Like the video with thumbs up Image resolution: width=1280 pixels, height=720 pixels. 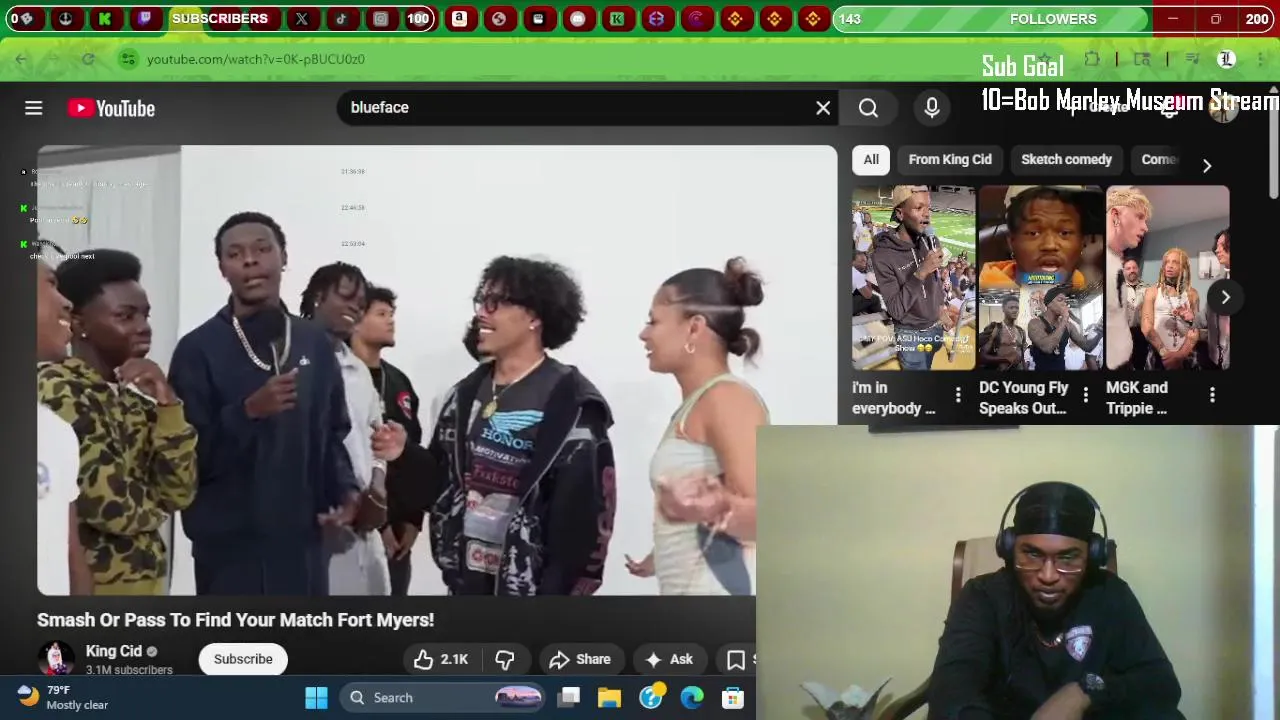tap(440, 659)
